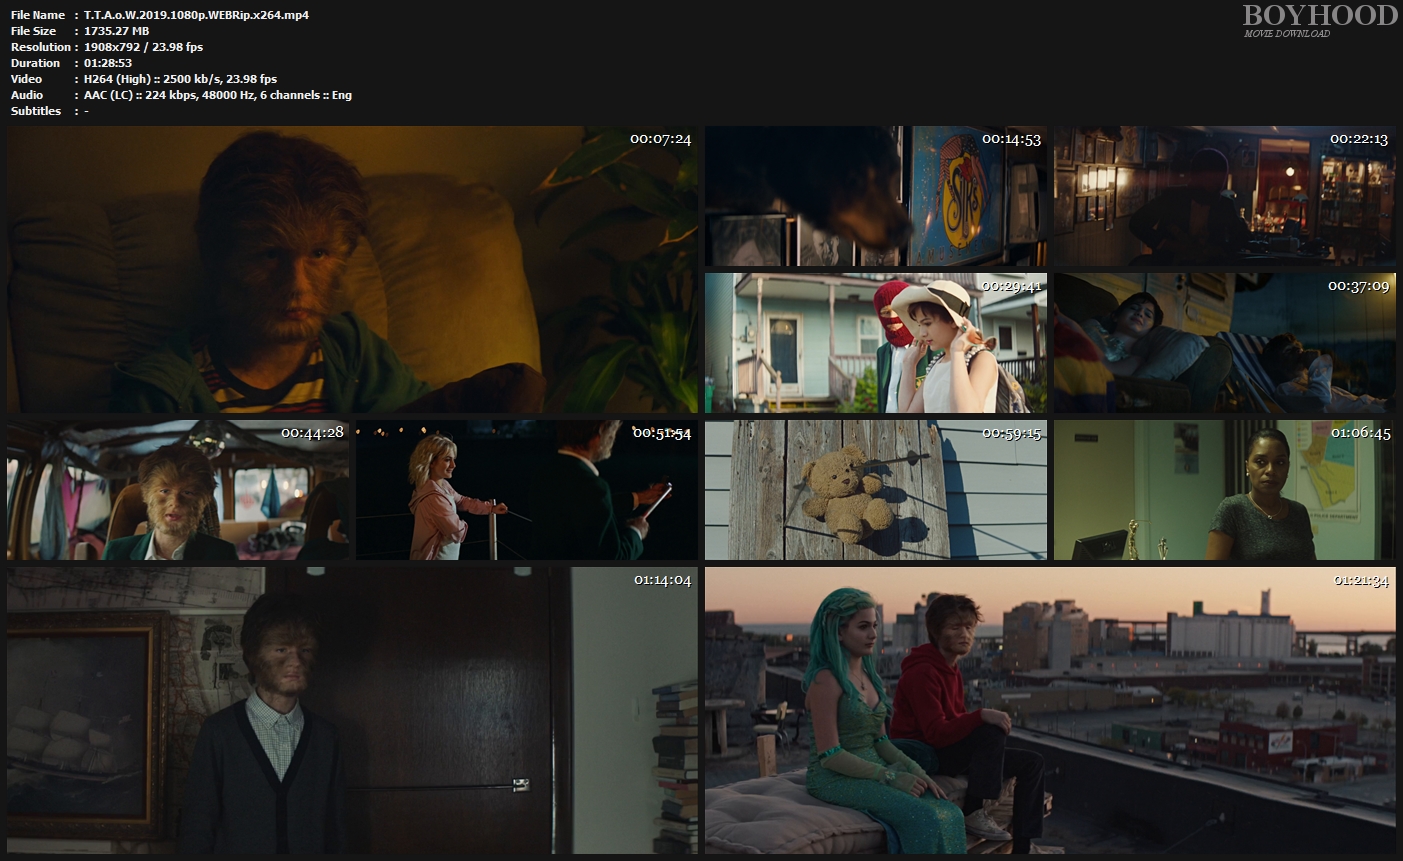Select the sleeping scene thumbnail at 00:37:09
Screen dimensions: 1403x861
pos(1224,343)
